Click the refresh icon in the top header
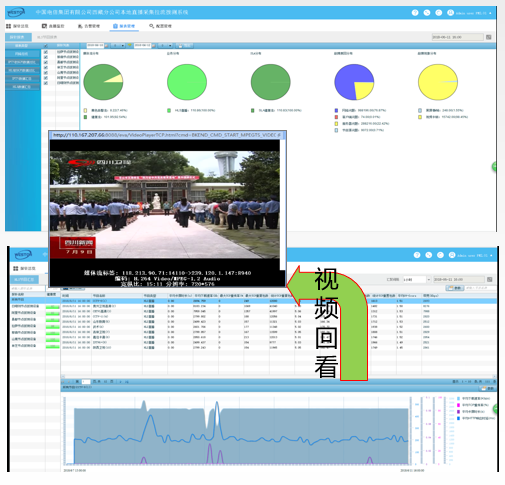The image size is (505, 485). tap(439, 13)
